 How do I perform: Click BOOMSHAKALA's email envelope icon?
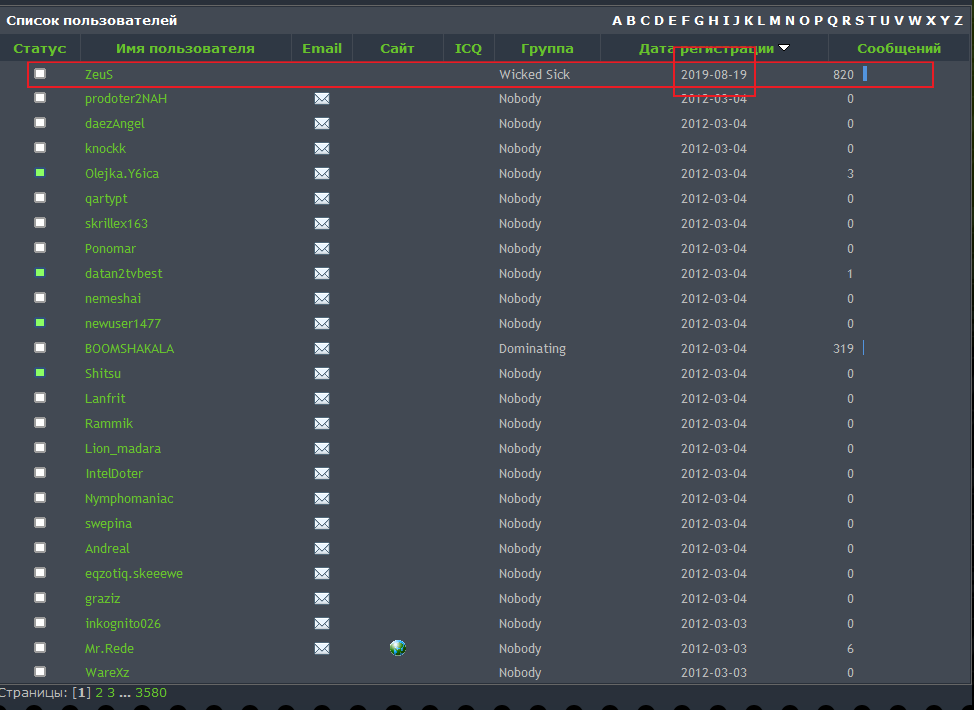[322, 348]
